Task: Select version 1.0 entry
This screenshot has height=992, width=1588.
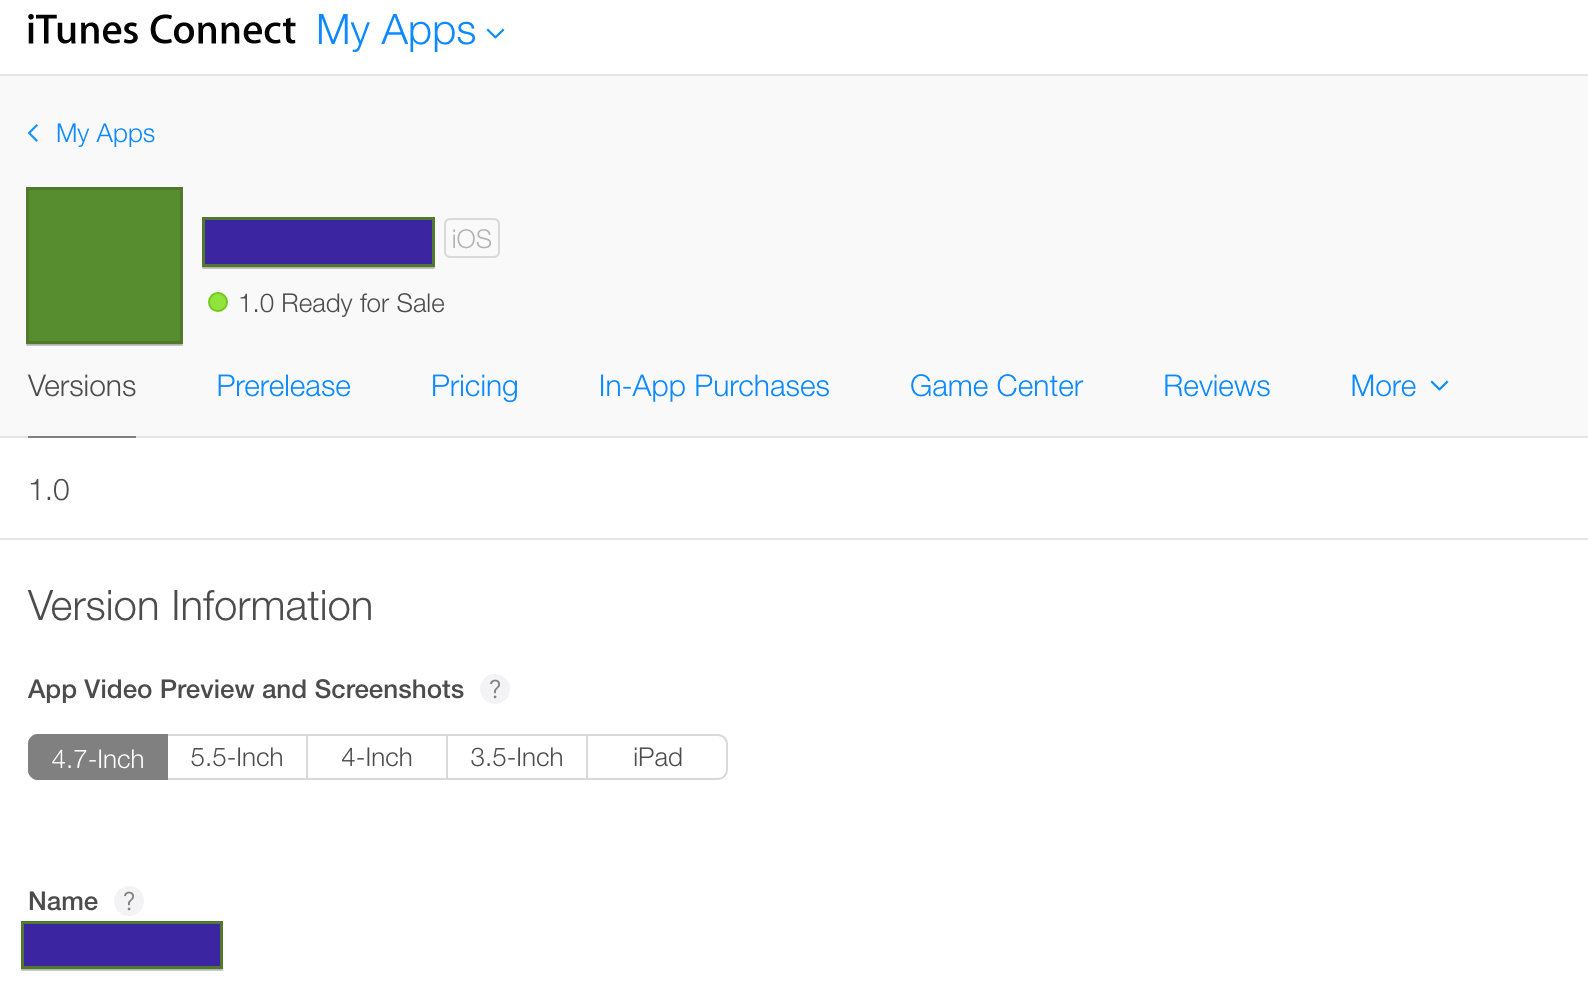Action: (49, 490)
